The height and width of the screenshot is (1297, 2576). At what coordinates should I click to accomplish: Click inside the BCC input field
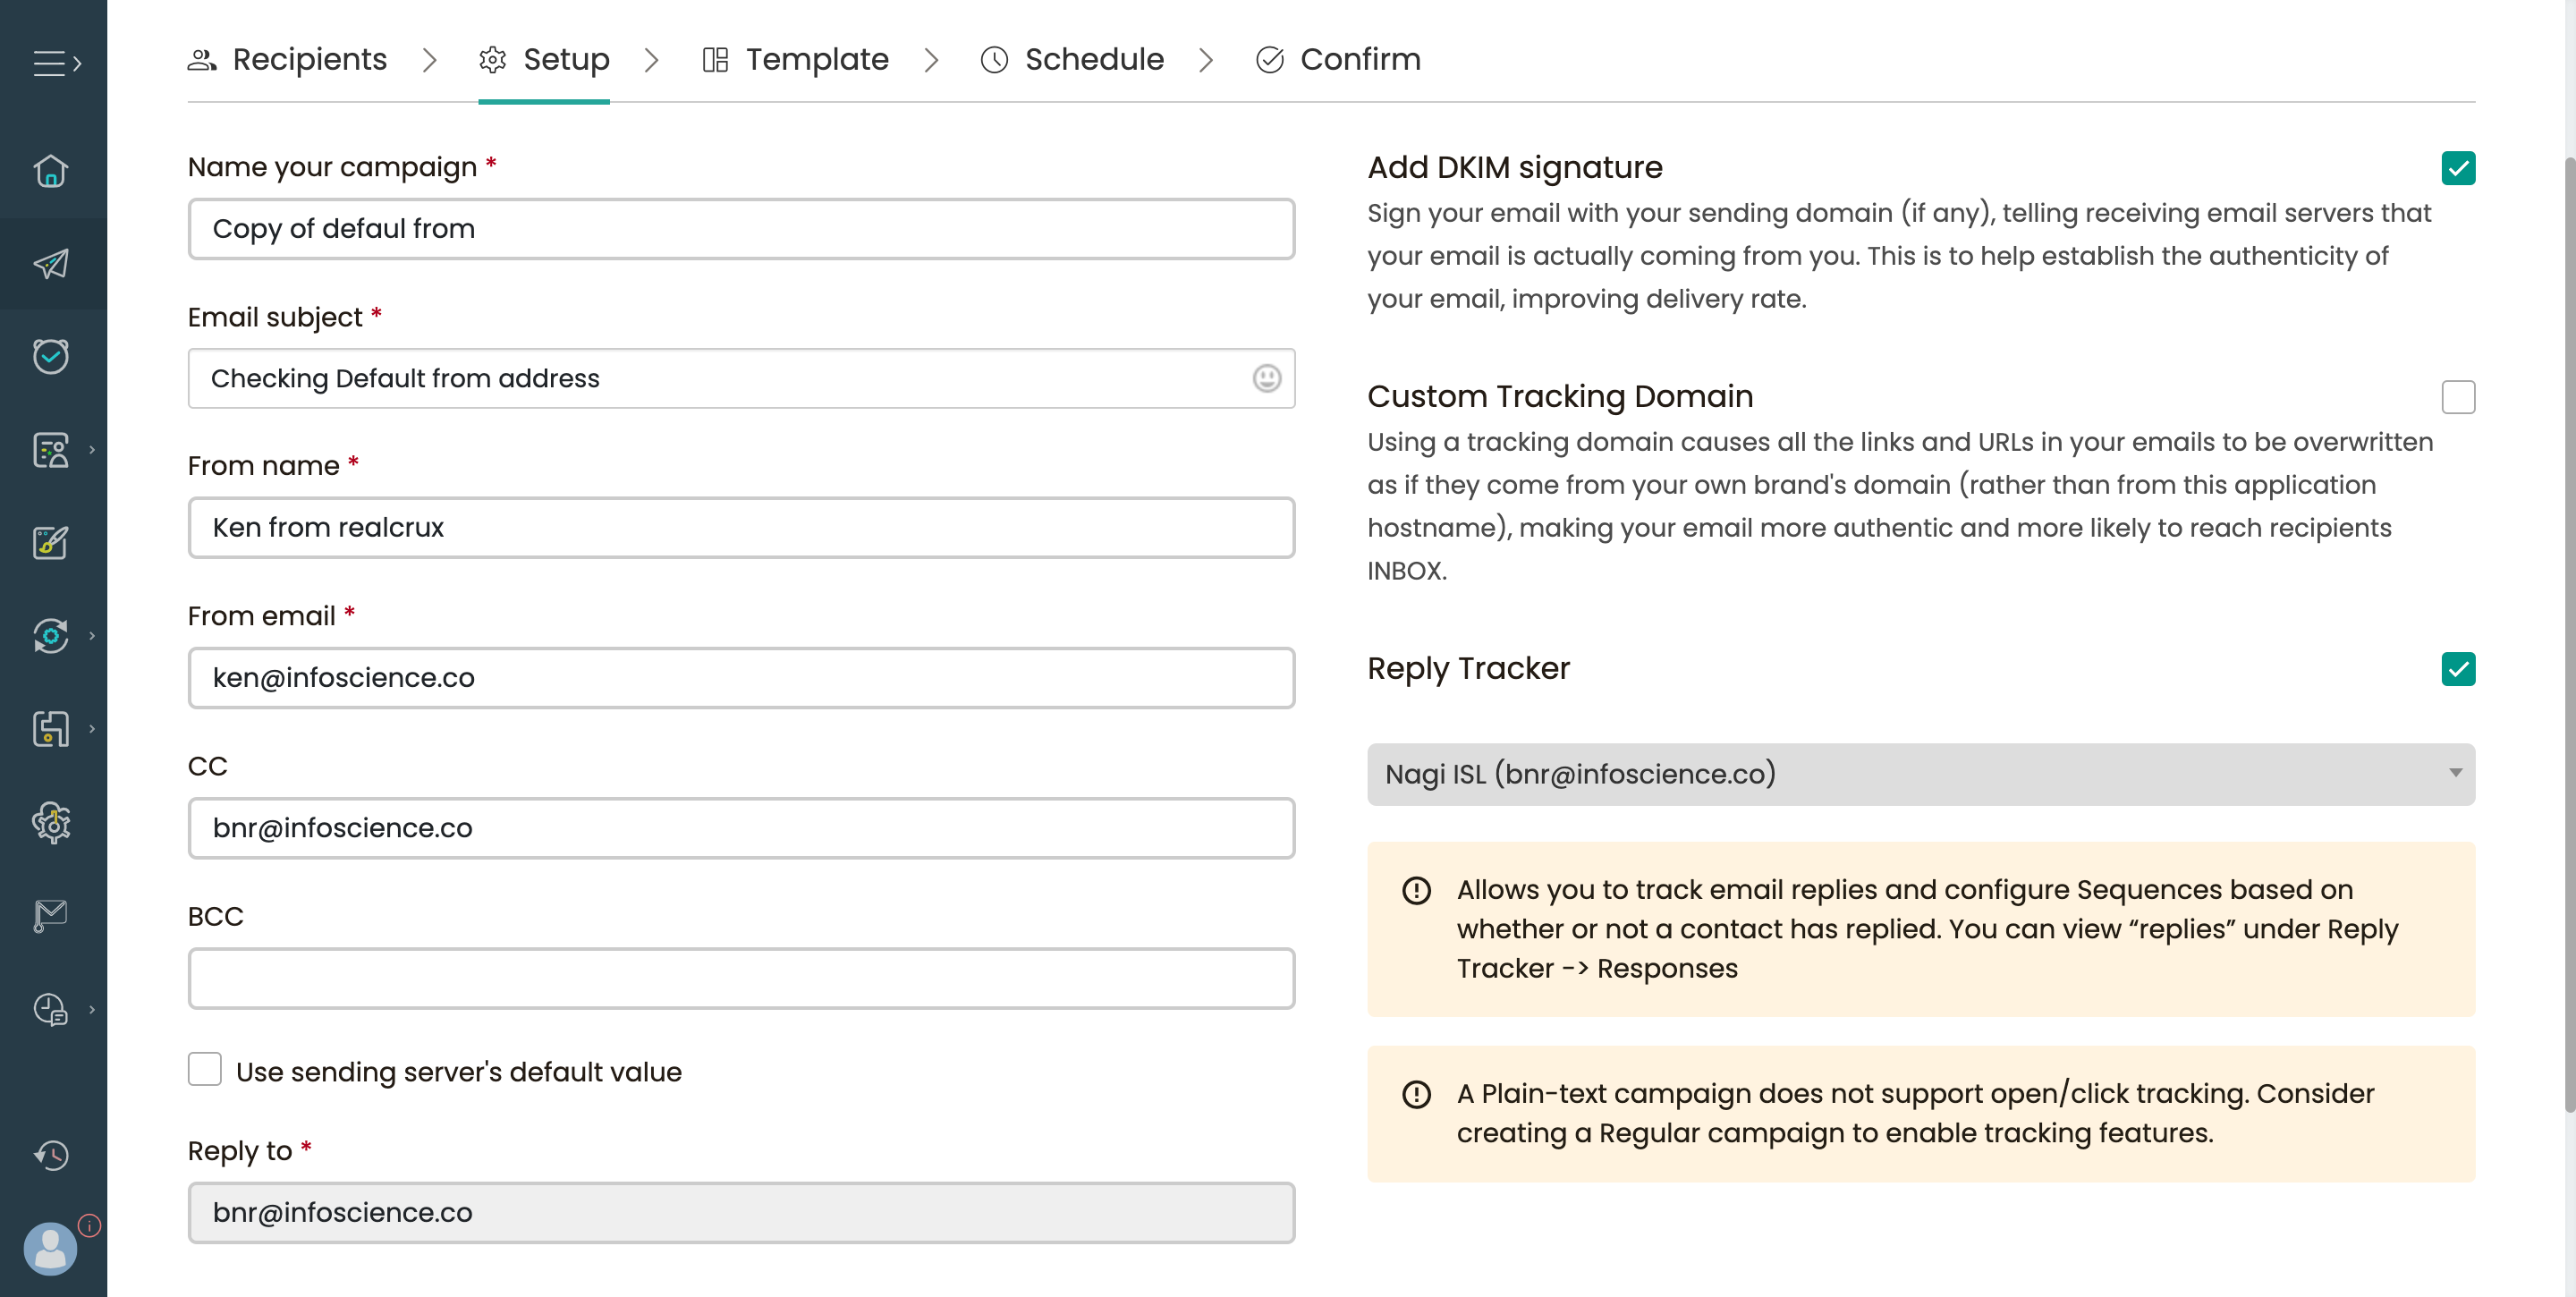[740, 978]
